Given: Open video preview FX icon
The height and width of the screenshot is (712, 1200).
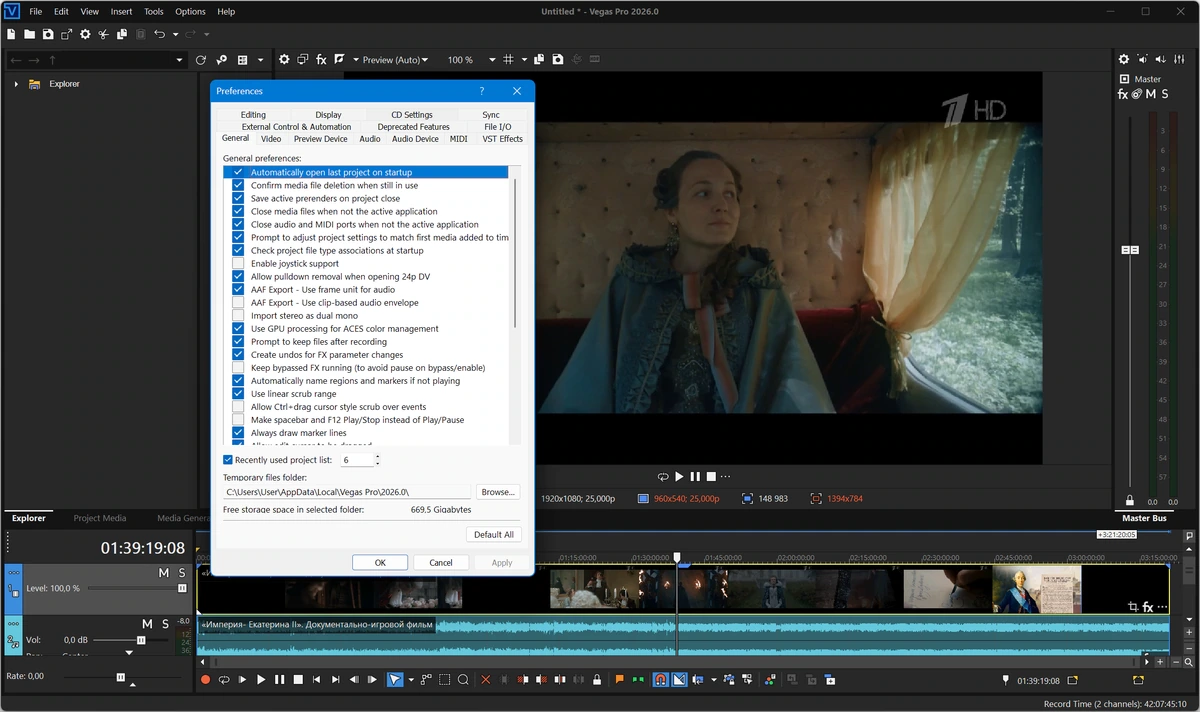Looking at the screenshot, I should pos(321,60).
